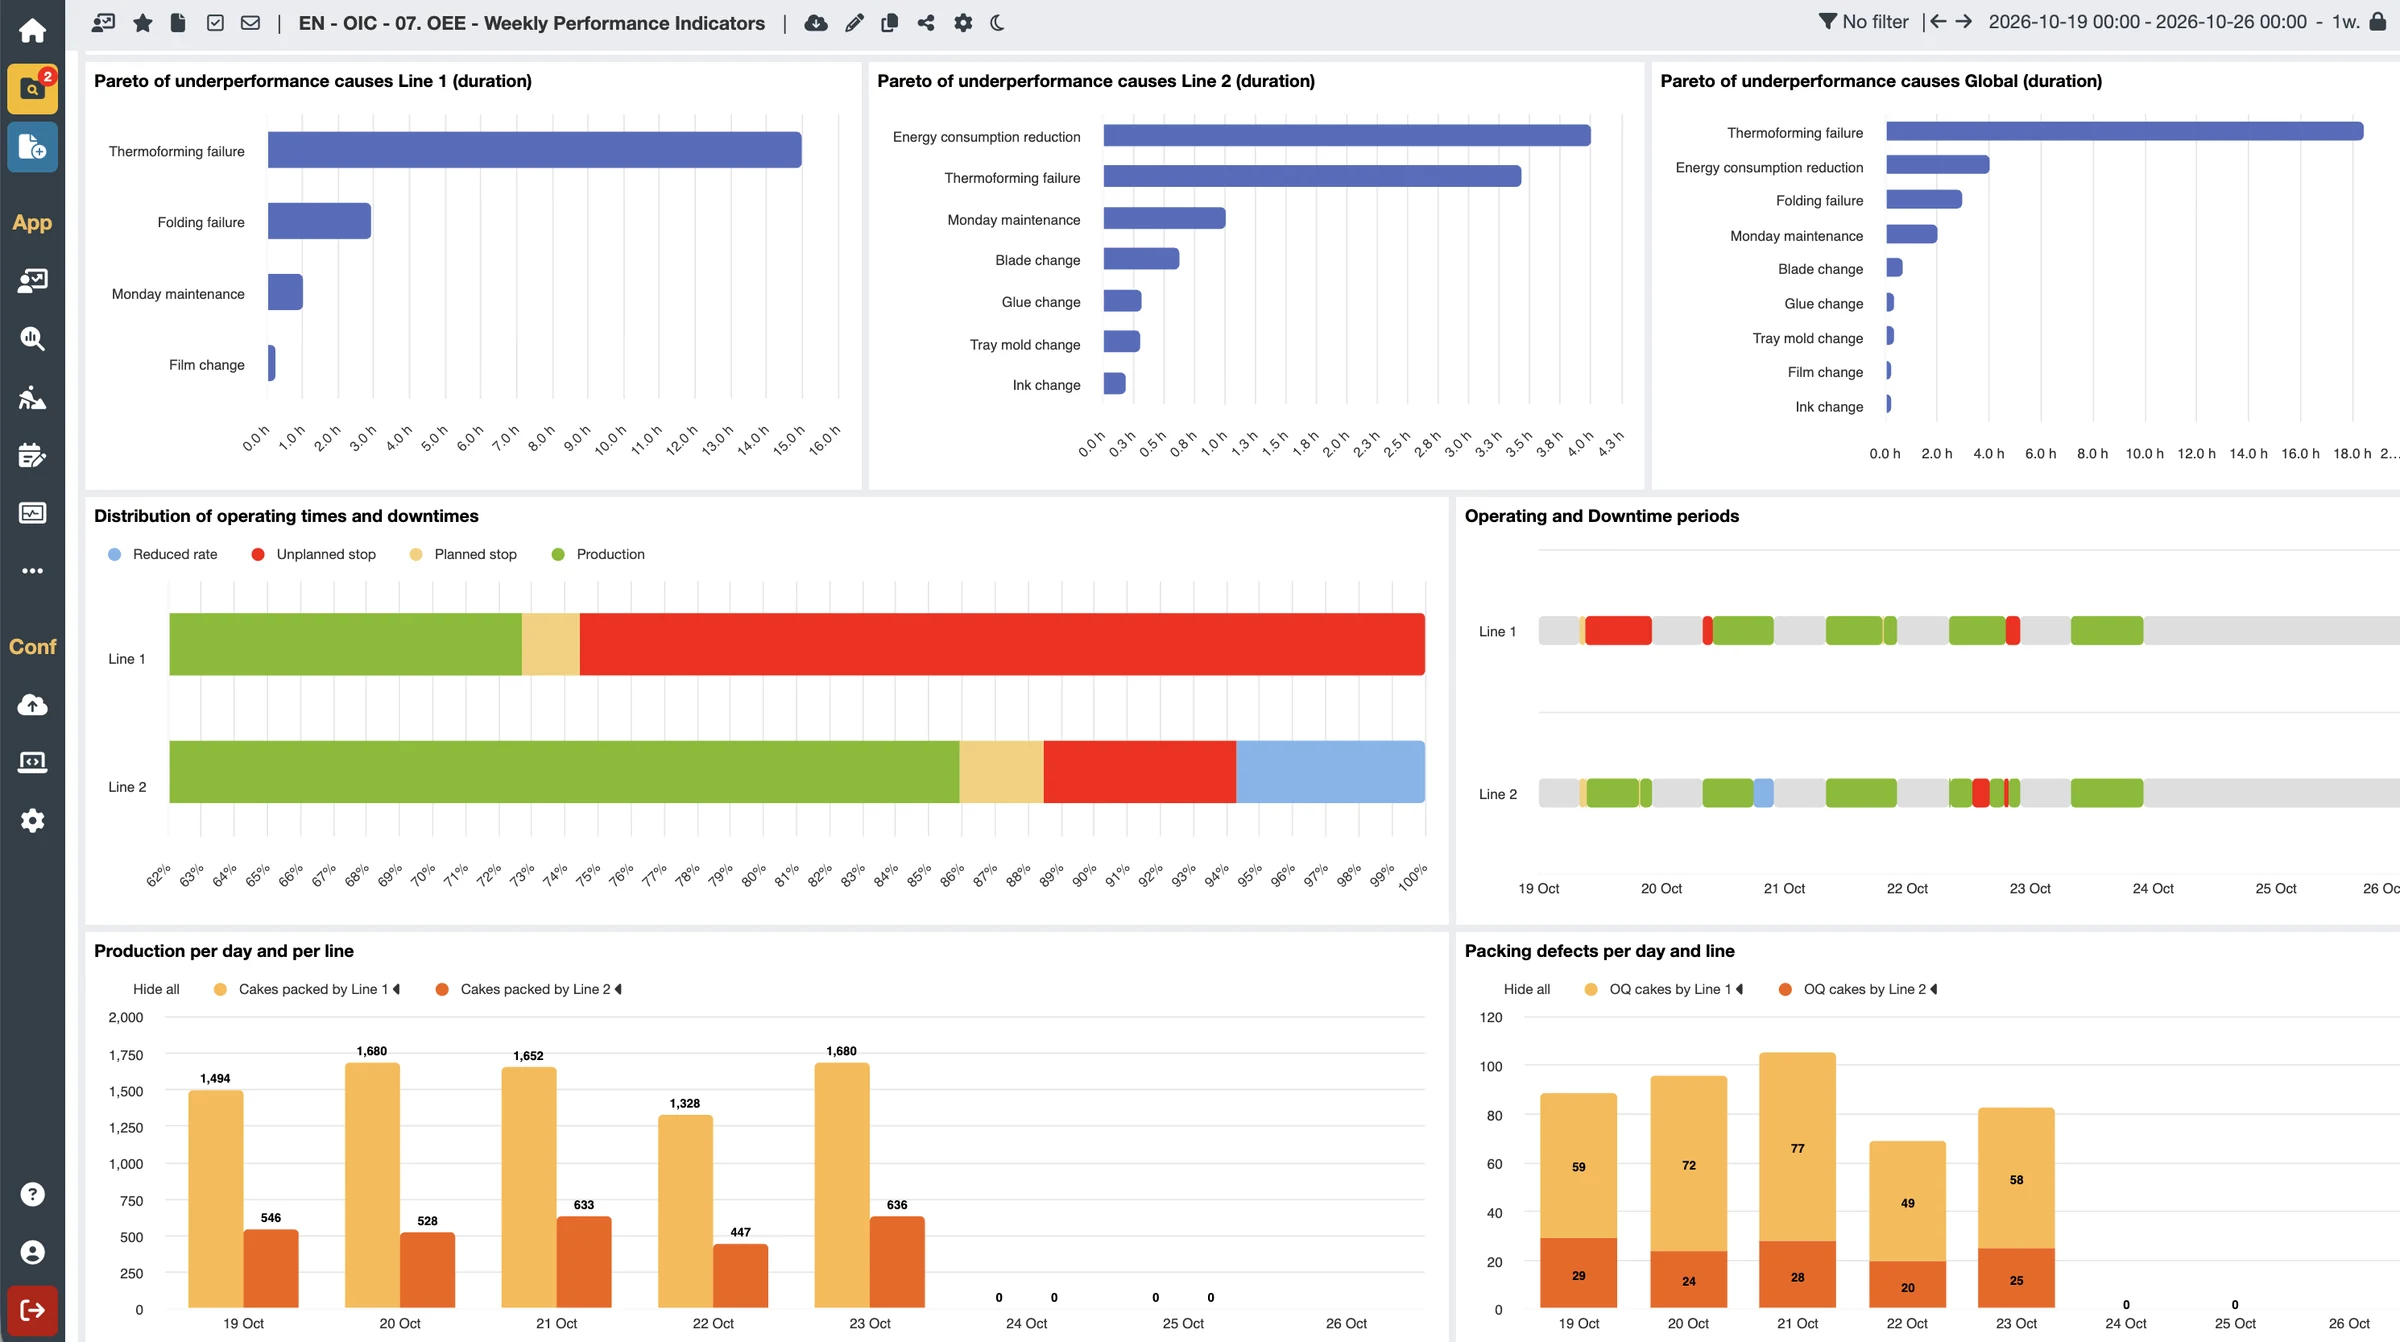Open the code screen icon in sidebar

(x=32, y=762)
